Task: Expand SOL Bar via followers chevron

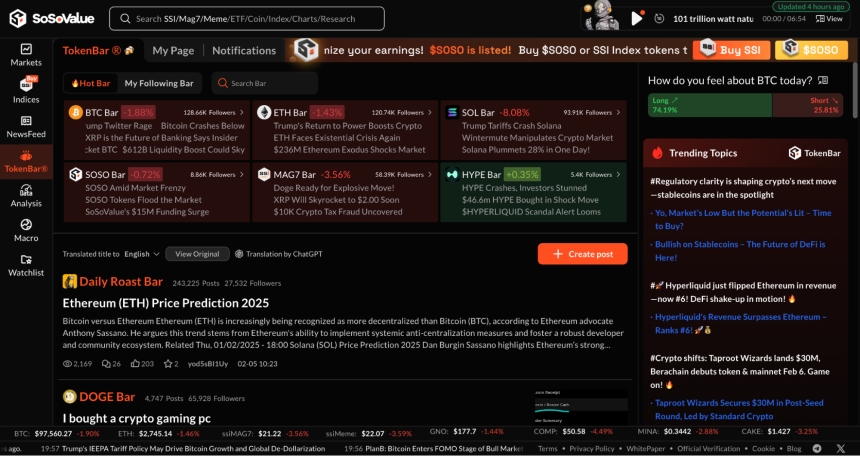Action: click(619, 112)
